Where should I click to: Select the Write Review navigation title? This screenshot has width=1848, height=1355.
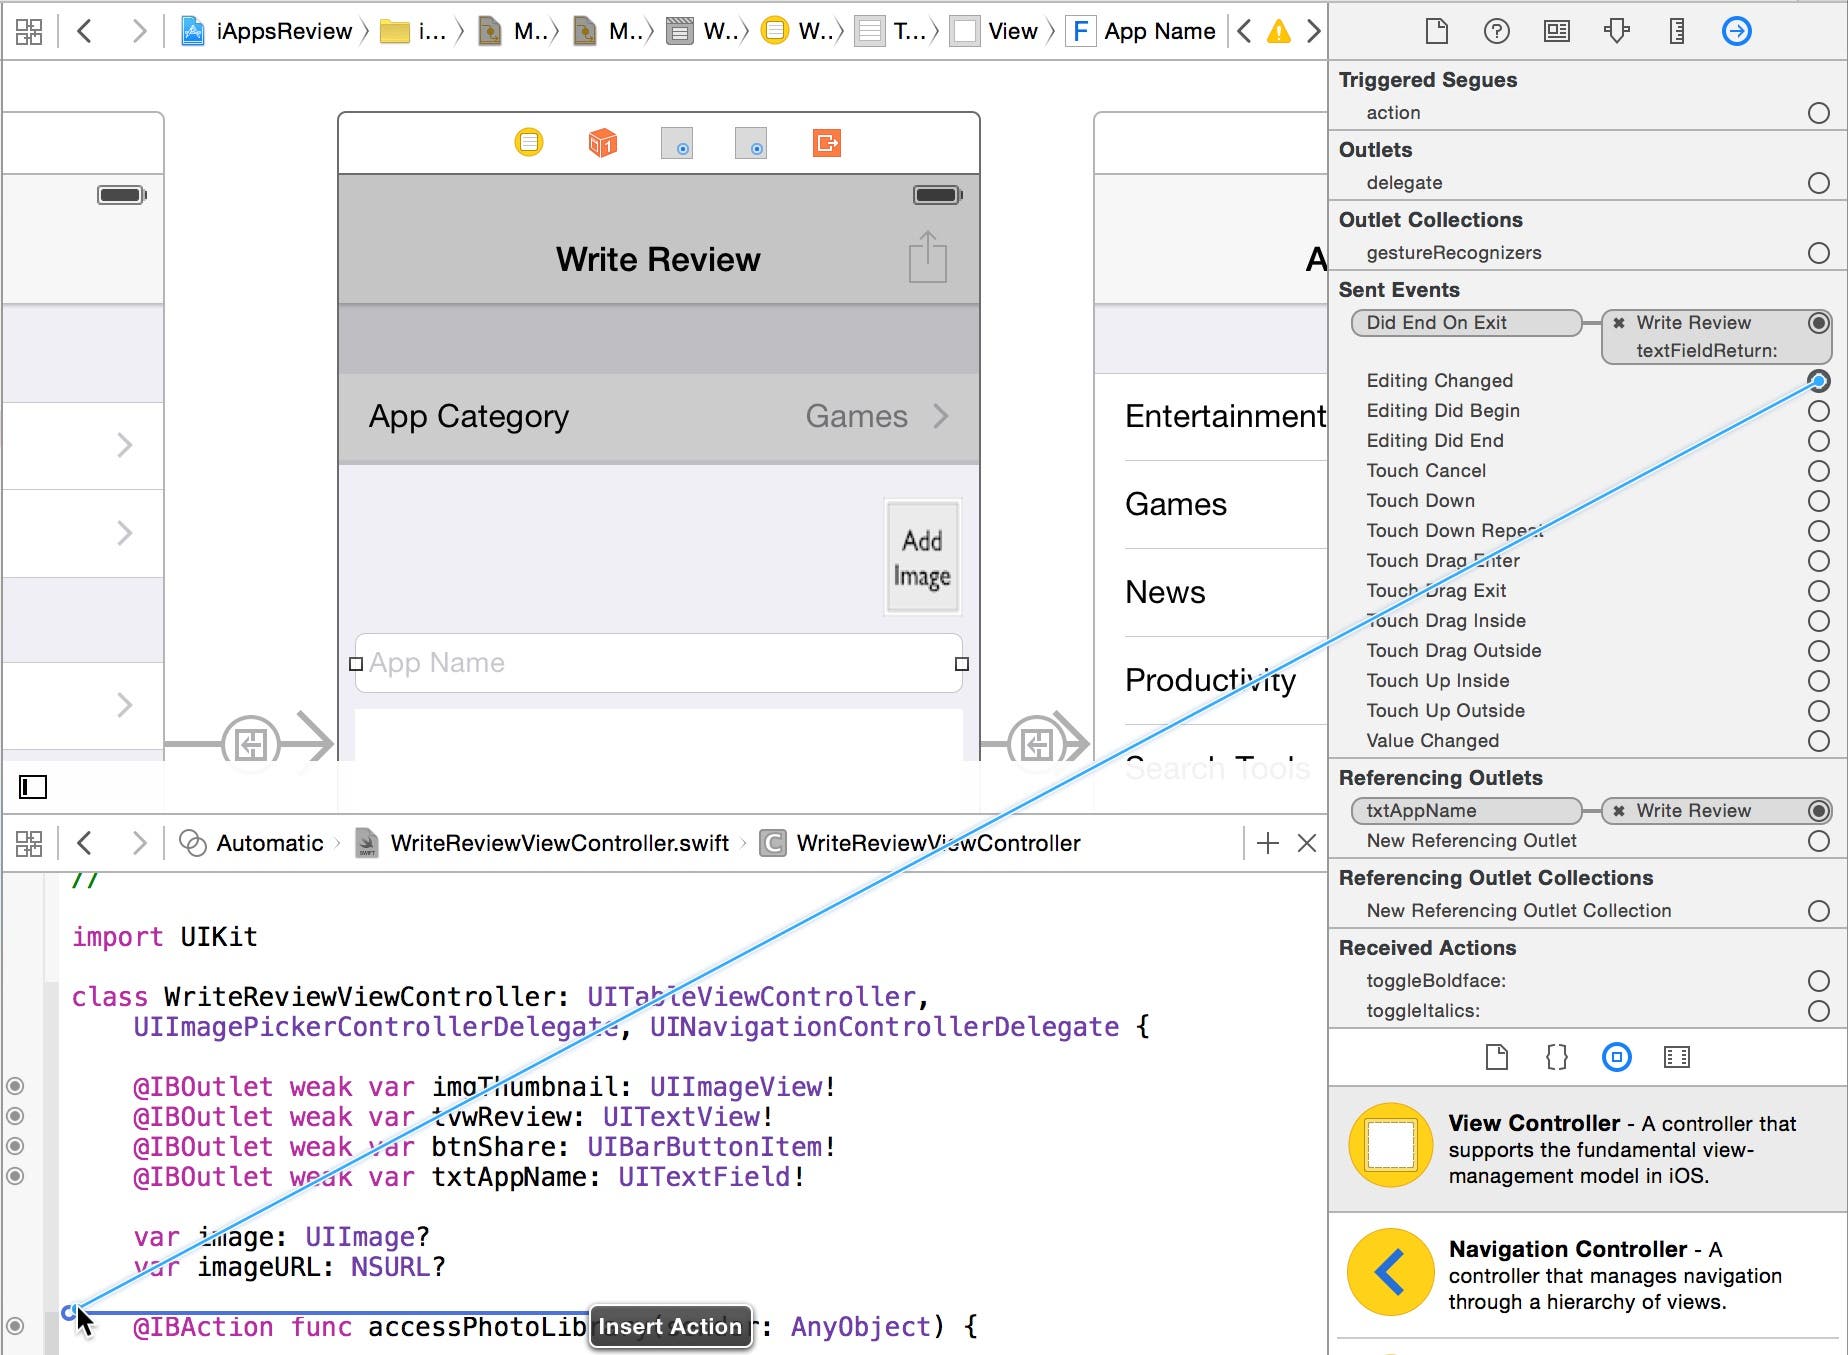pos(658,259)
